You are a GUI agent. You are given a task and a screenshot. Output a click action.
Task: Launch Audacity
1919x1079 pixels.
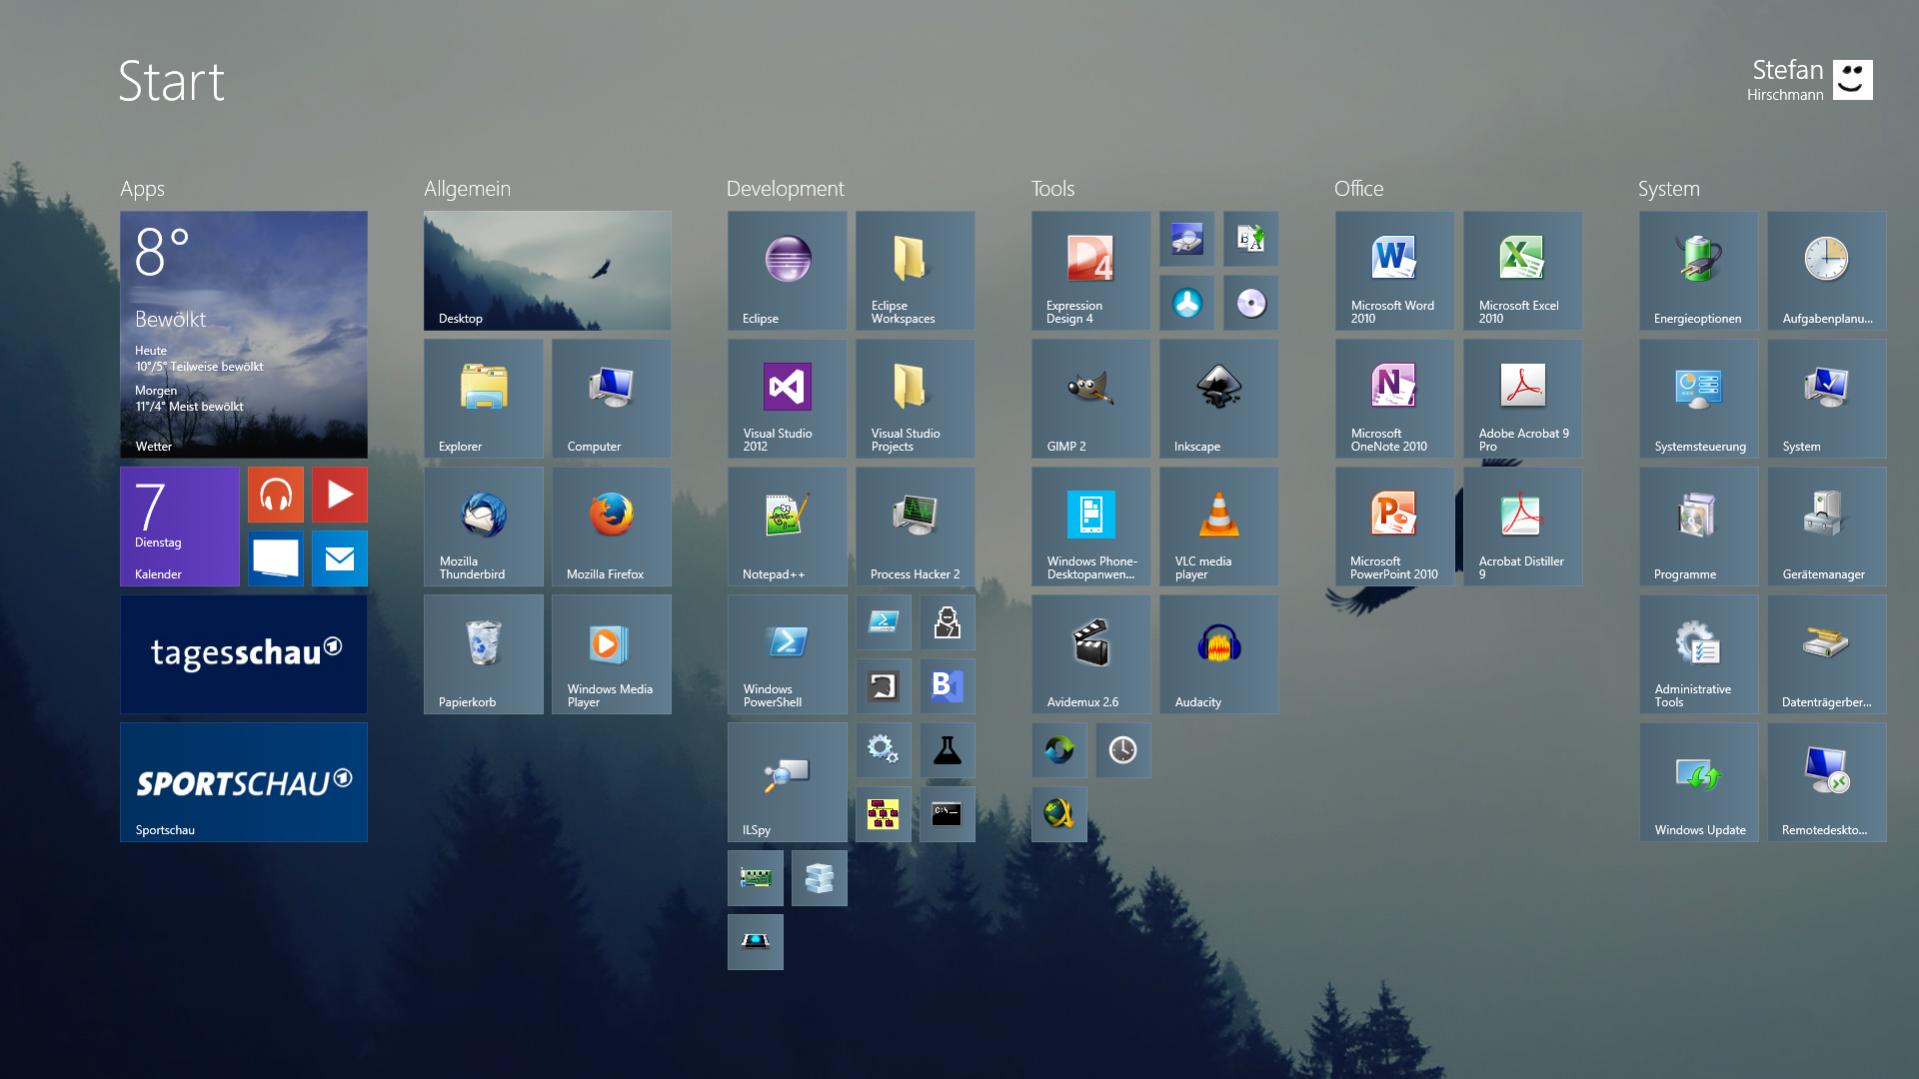pos(1219,654)
